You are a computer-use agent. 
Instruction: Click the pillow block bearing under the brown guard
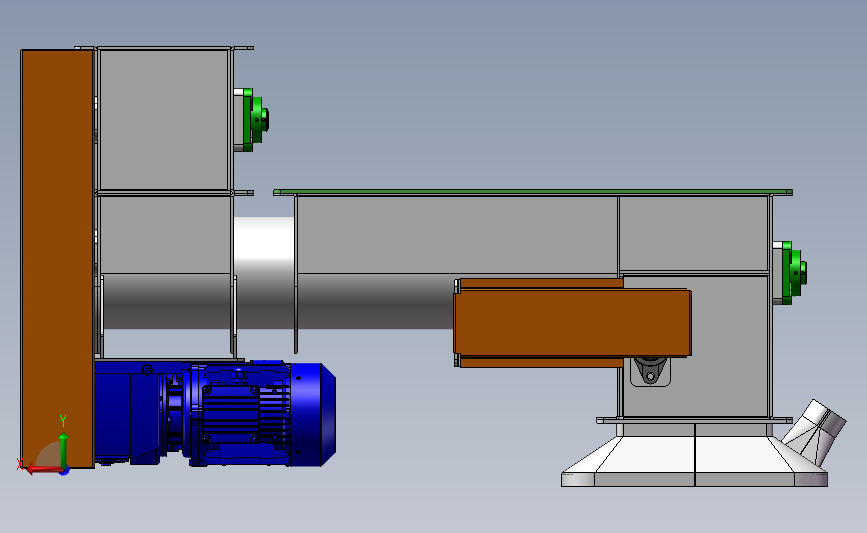[x=650, y=372]
